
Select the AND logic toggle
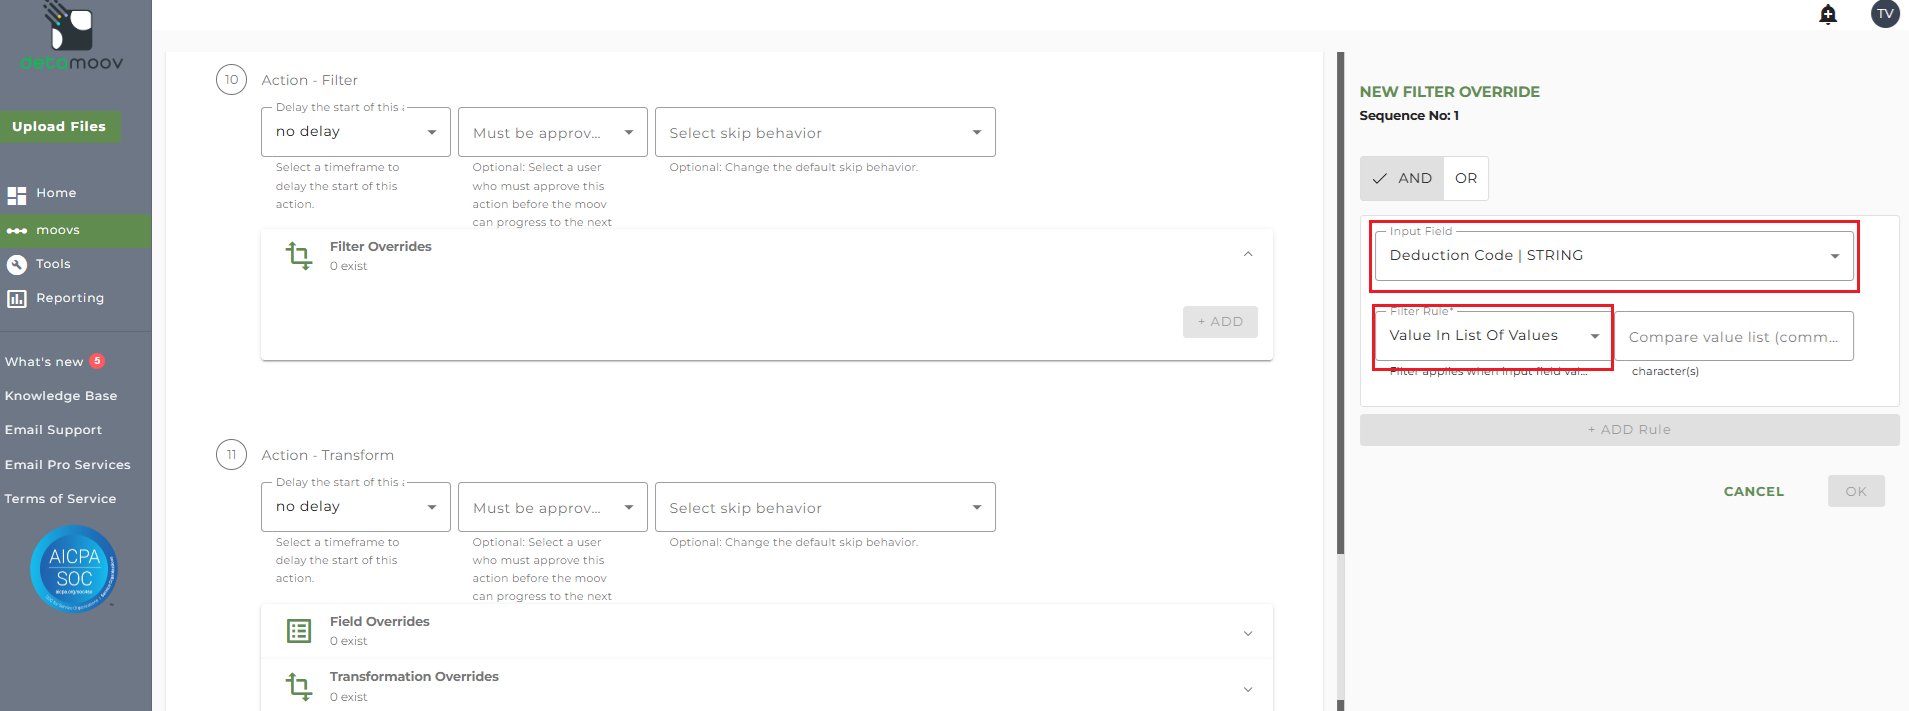point(1402,178)
